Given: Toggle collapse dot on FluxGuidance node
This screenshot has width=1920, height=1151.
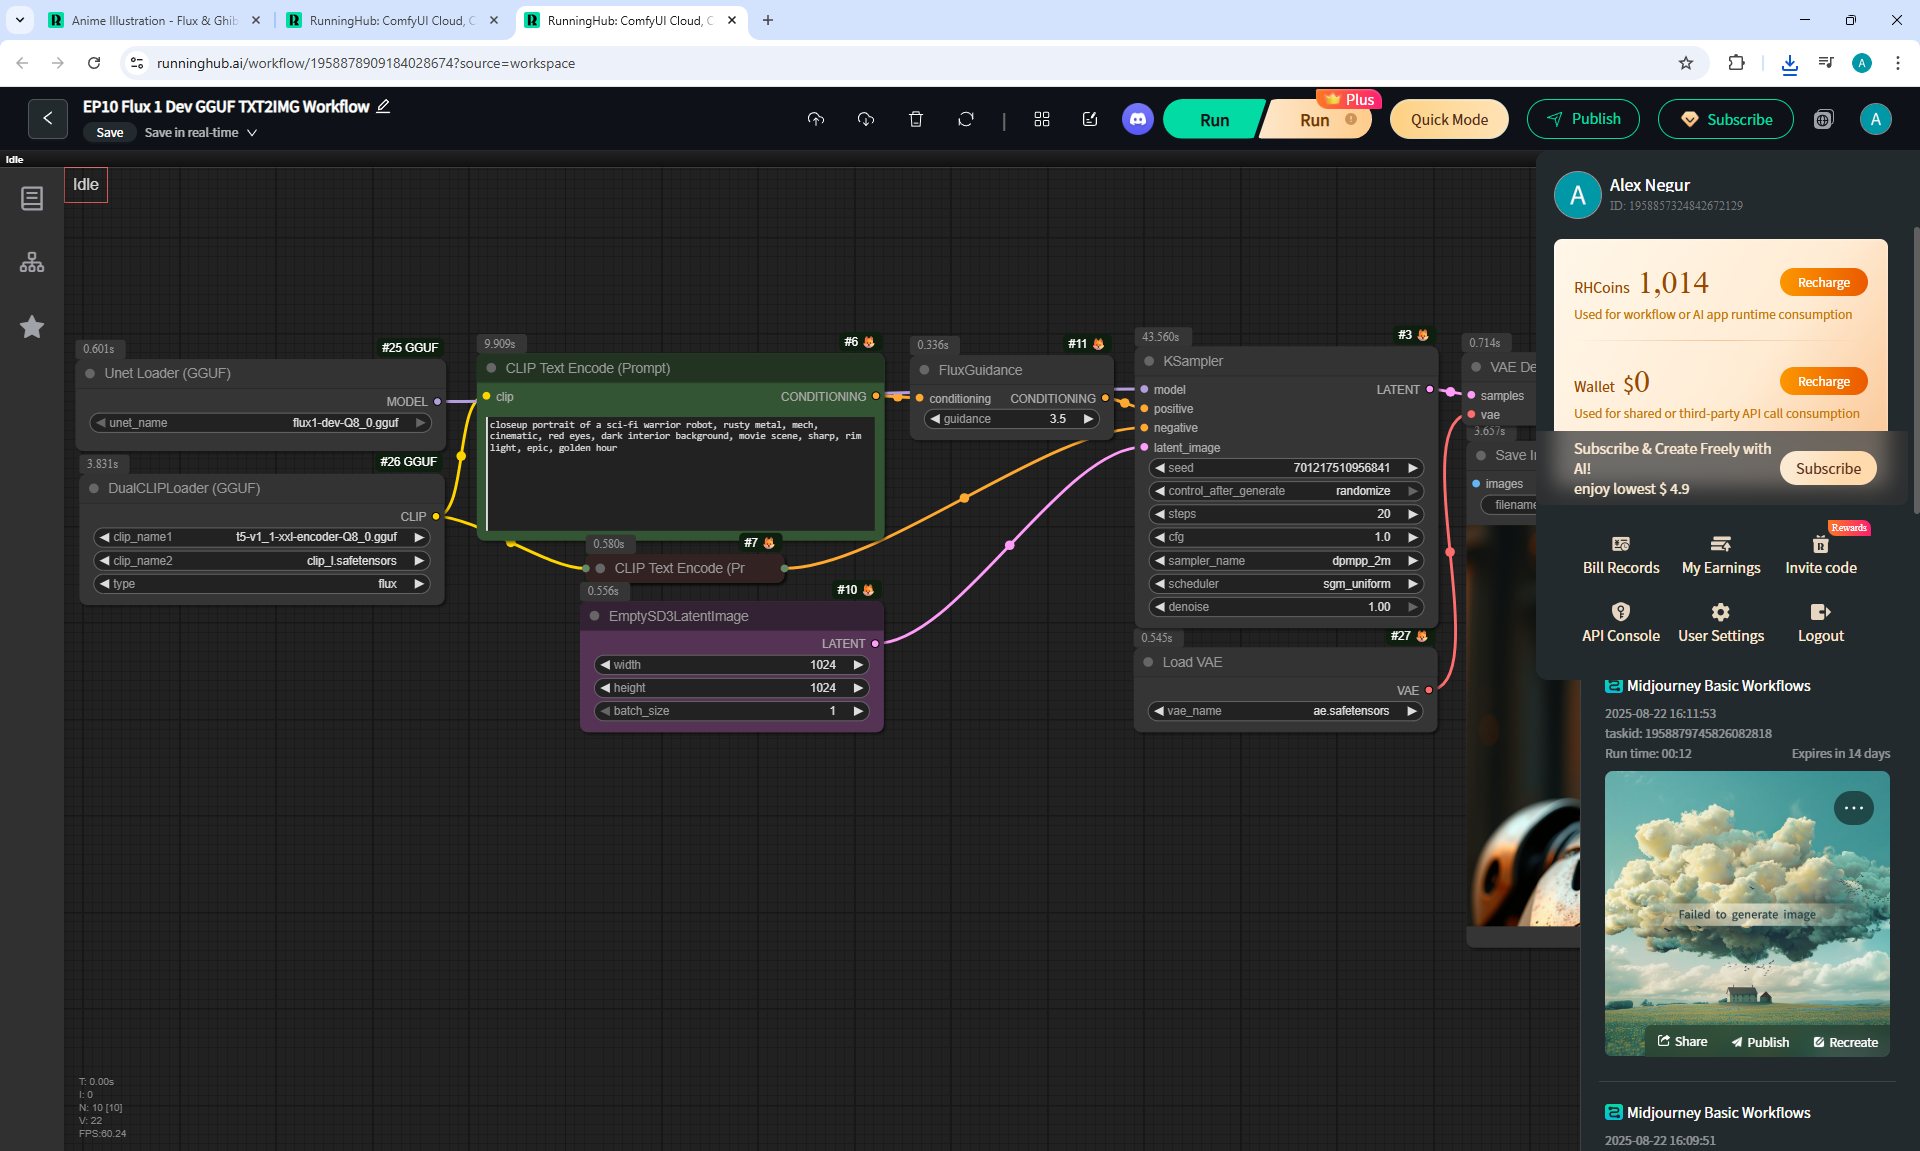Looking at the screenshot, I should click(925, 370).
